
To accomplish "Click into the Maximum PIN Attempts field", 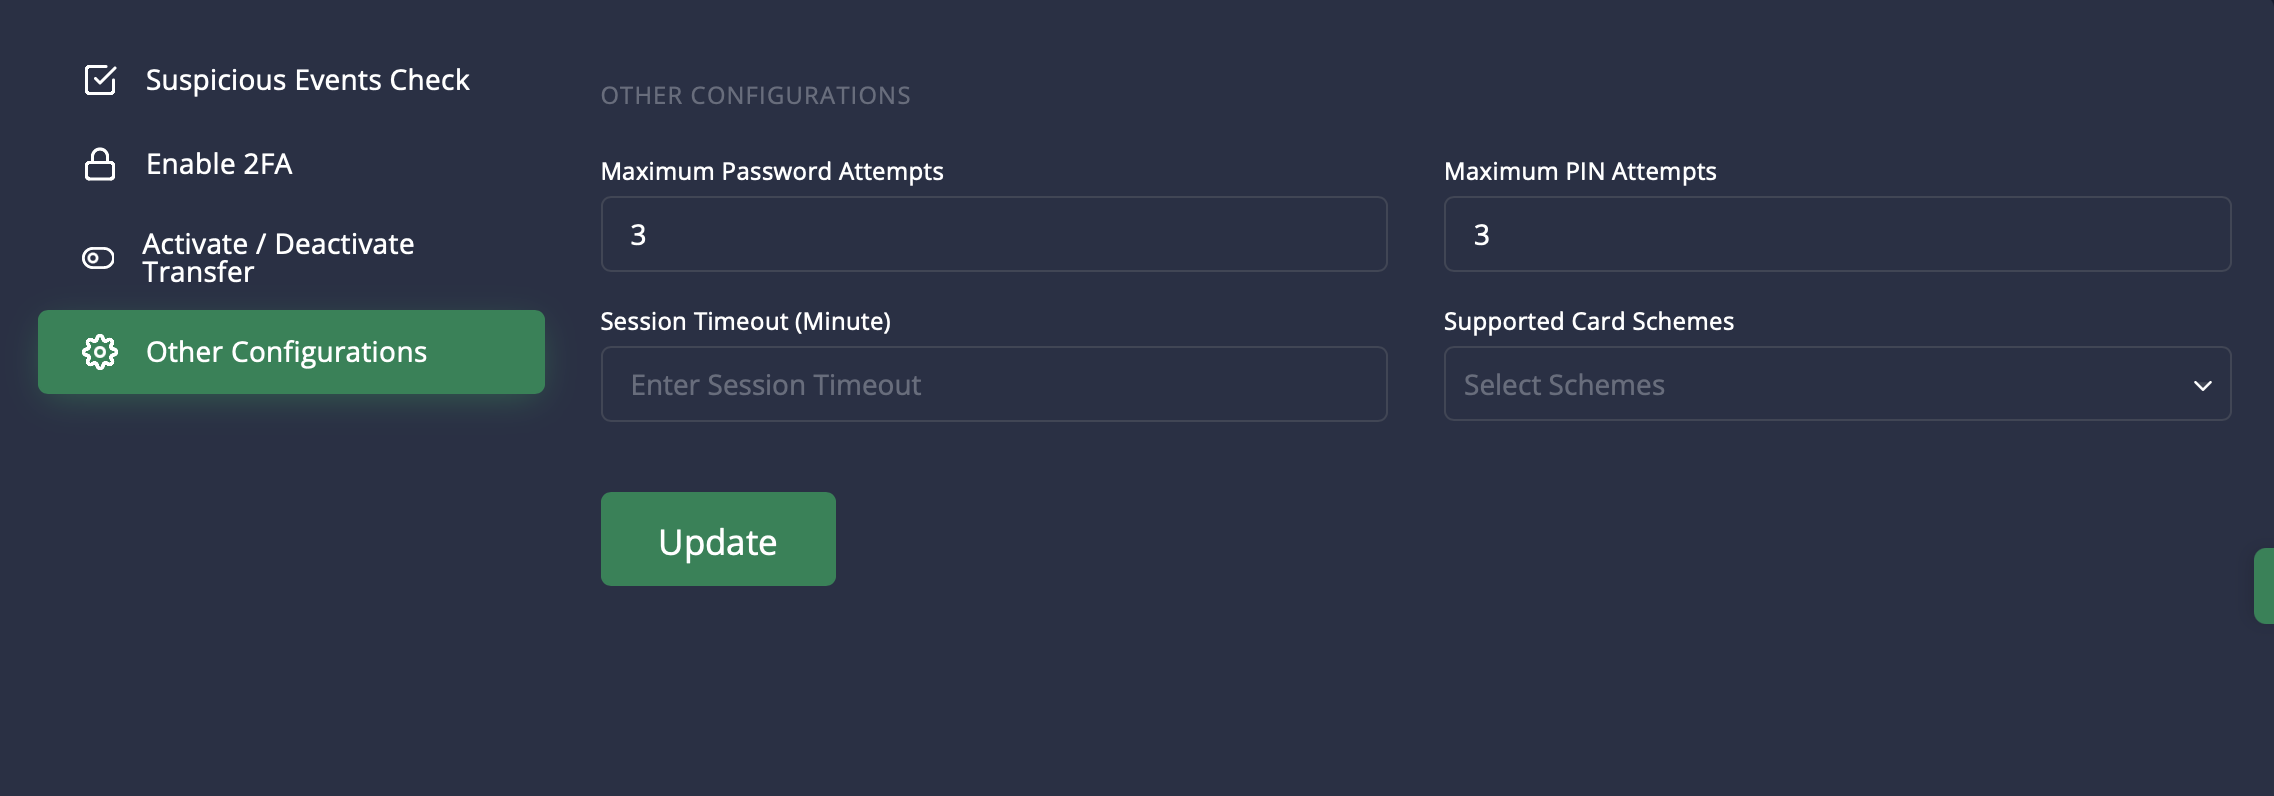I will pos(1836,234).
